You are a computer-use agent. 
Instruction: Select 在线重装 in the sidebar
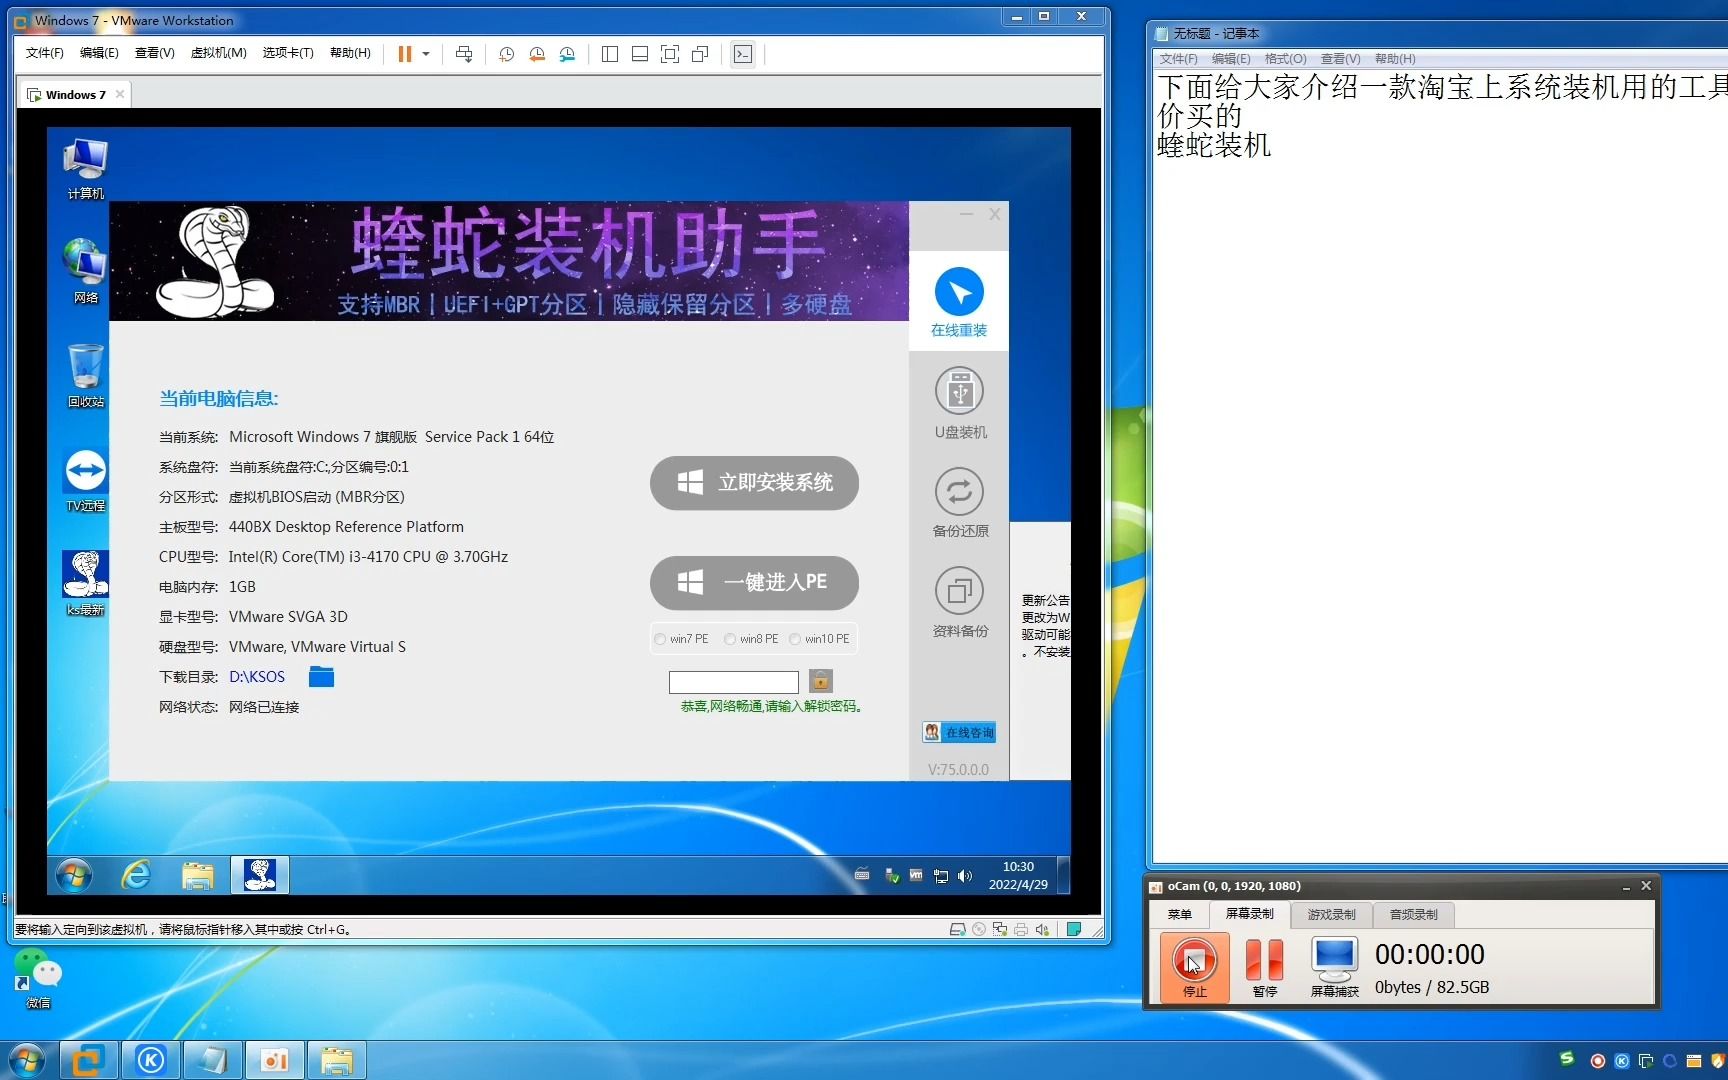coord(959,301)
